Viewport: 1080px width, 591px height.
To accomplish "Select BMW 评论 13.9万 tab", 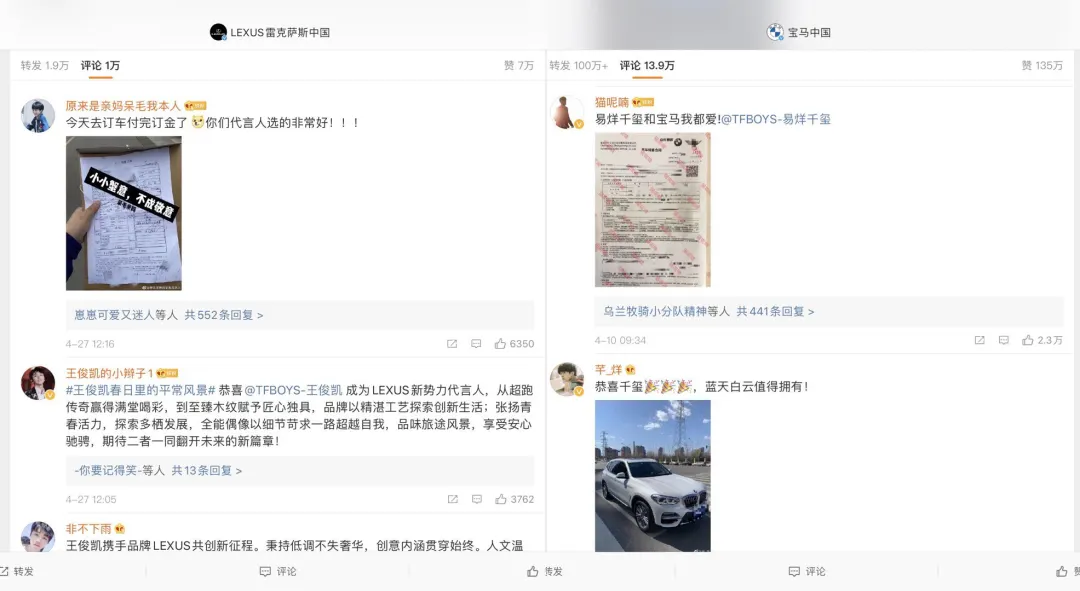I will pos(647,65).
